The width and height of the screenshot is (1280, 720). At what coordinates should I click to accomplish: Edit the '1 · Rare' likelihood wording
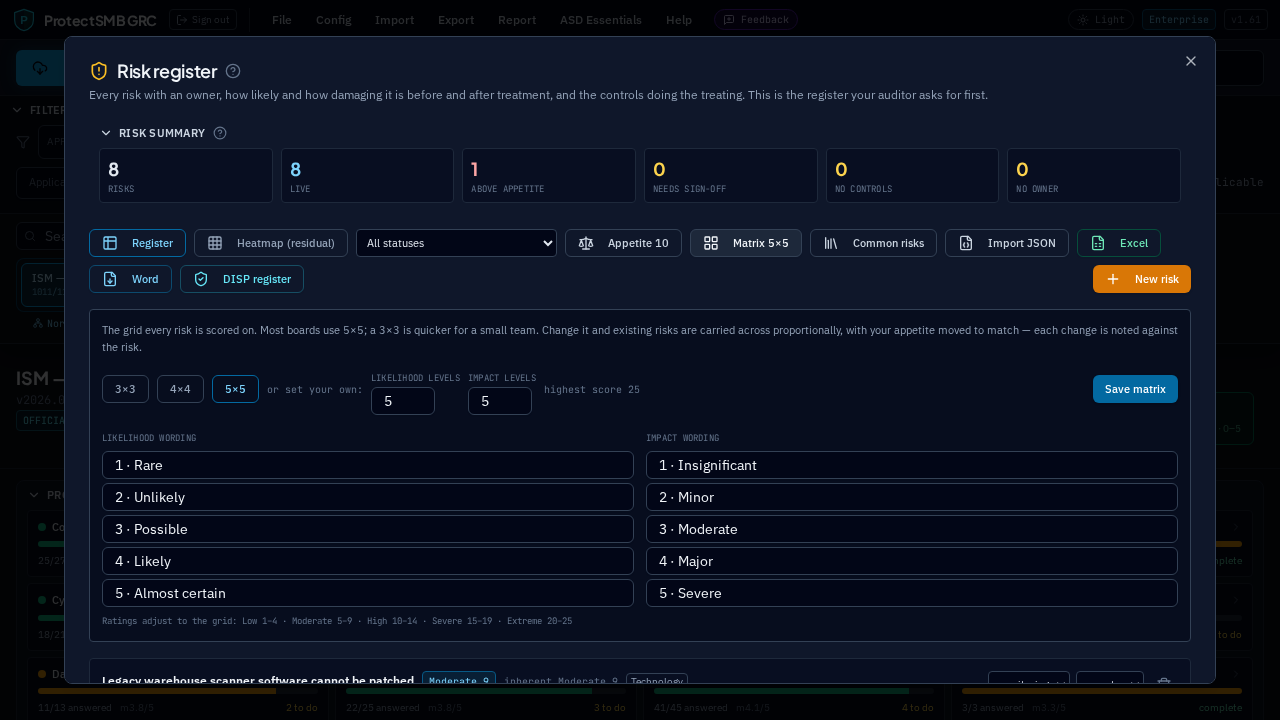pyautogui.click(x=368, y=465)
